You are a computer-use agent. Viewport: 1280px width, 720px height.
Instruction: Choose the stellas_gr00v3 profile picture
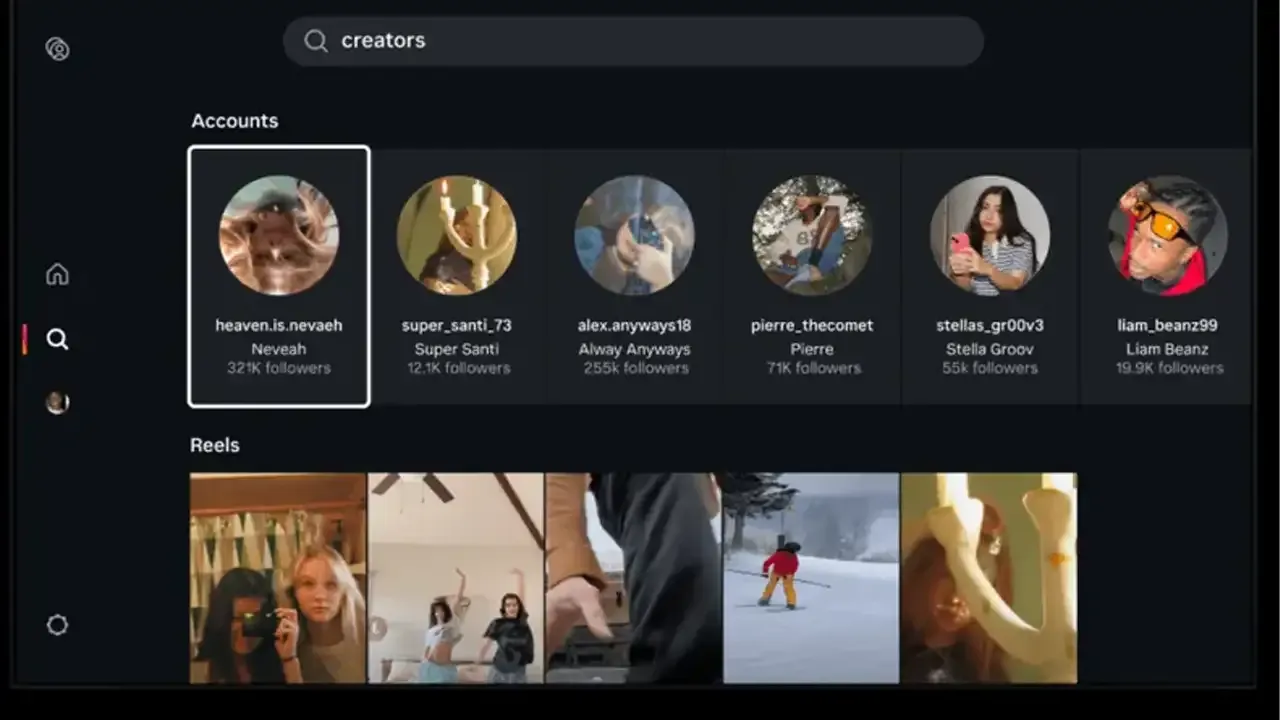click(990, 236)
